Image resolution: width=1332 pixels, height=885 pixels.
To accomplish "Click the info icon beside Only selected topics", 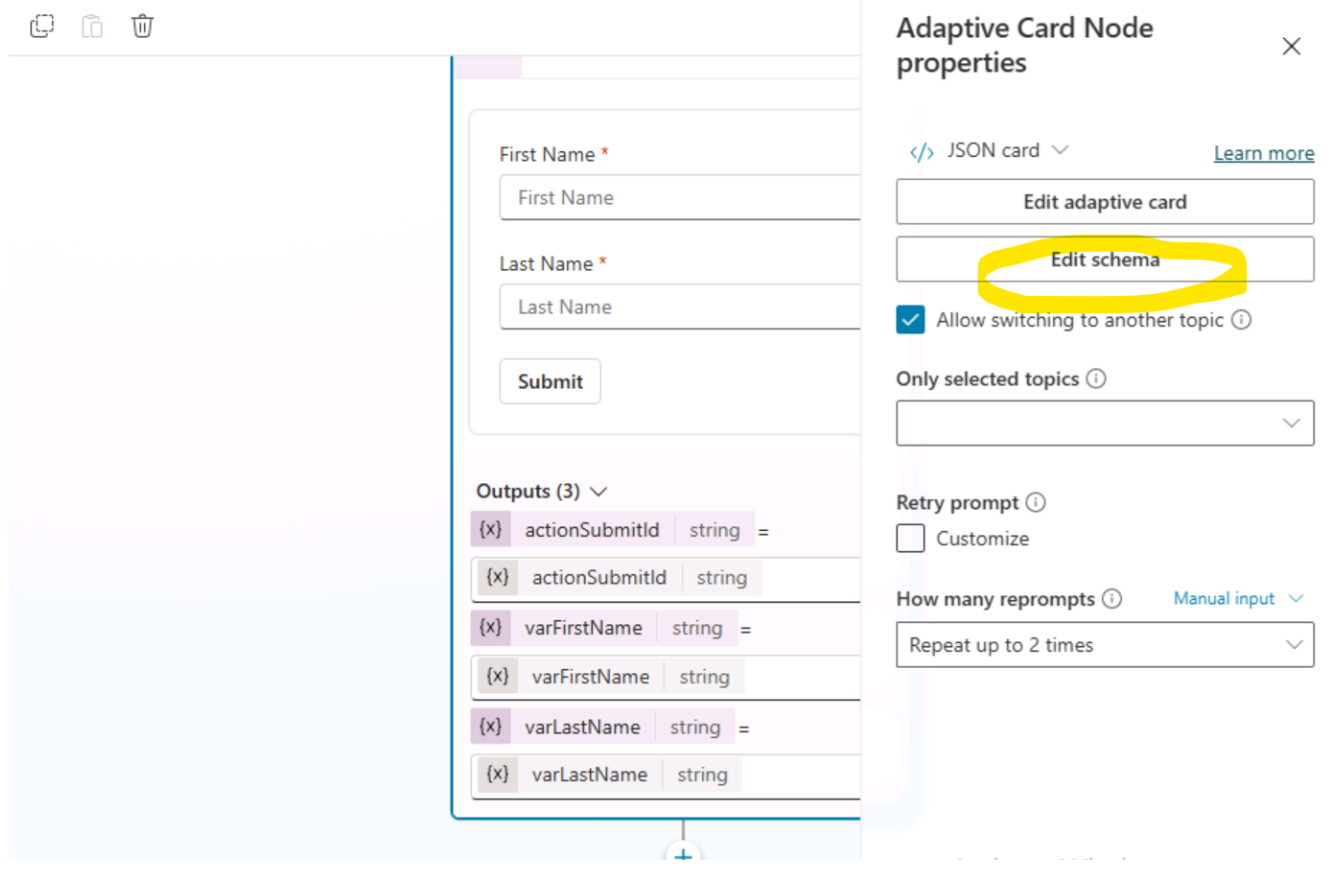I will click(1096, 379).
